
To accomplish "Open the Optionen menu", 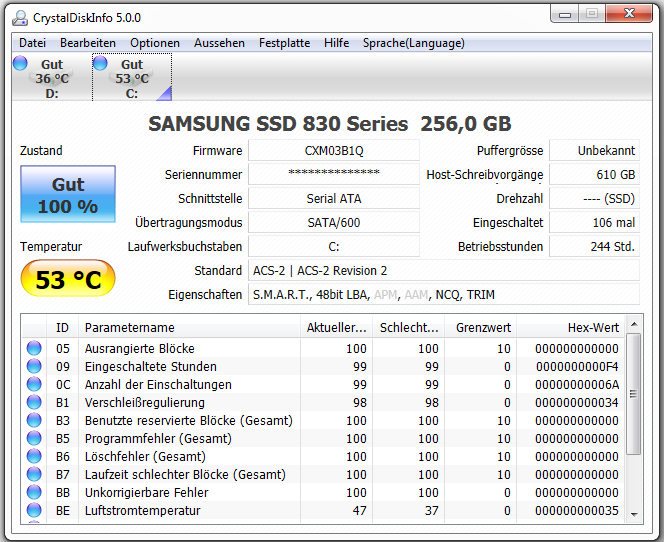I will tap(155, 43).
